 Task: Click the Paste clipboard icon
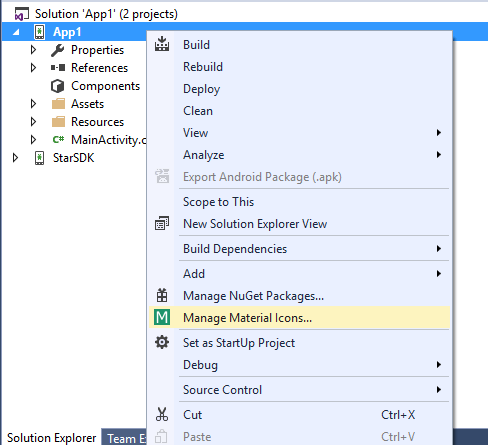(x=161, y=436)
